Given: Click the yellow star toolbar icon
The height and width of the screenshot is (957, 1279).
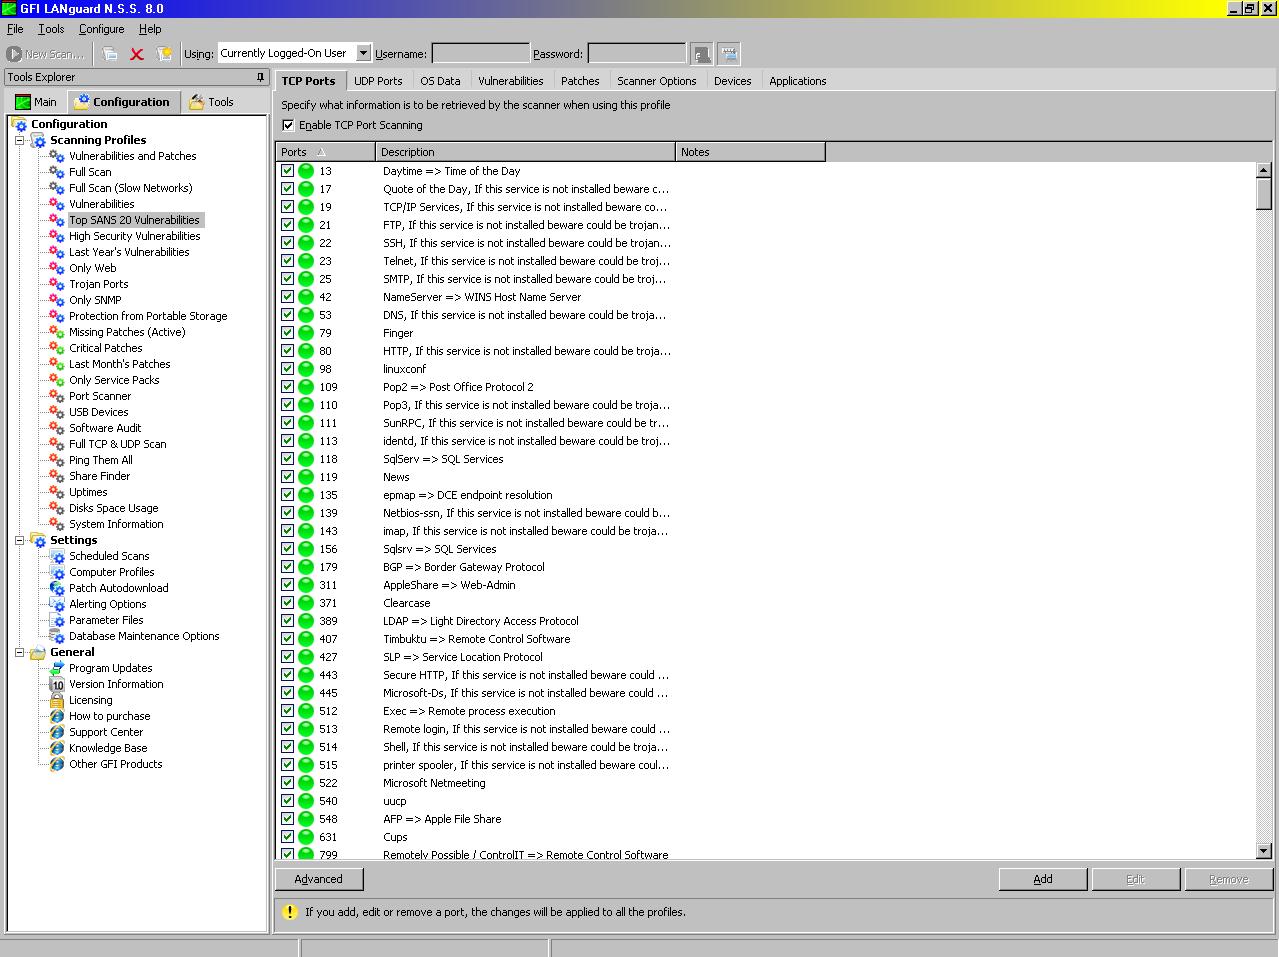Looking at the screenshot, I should [164, 54].
